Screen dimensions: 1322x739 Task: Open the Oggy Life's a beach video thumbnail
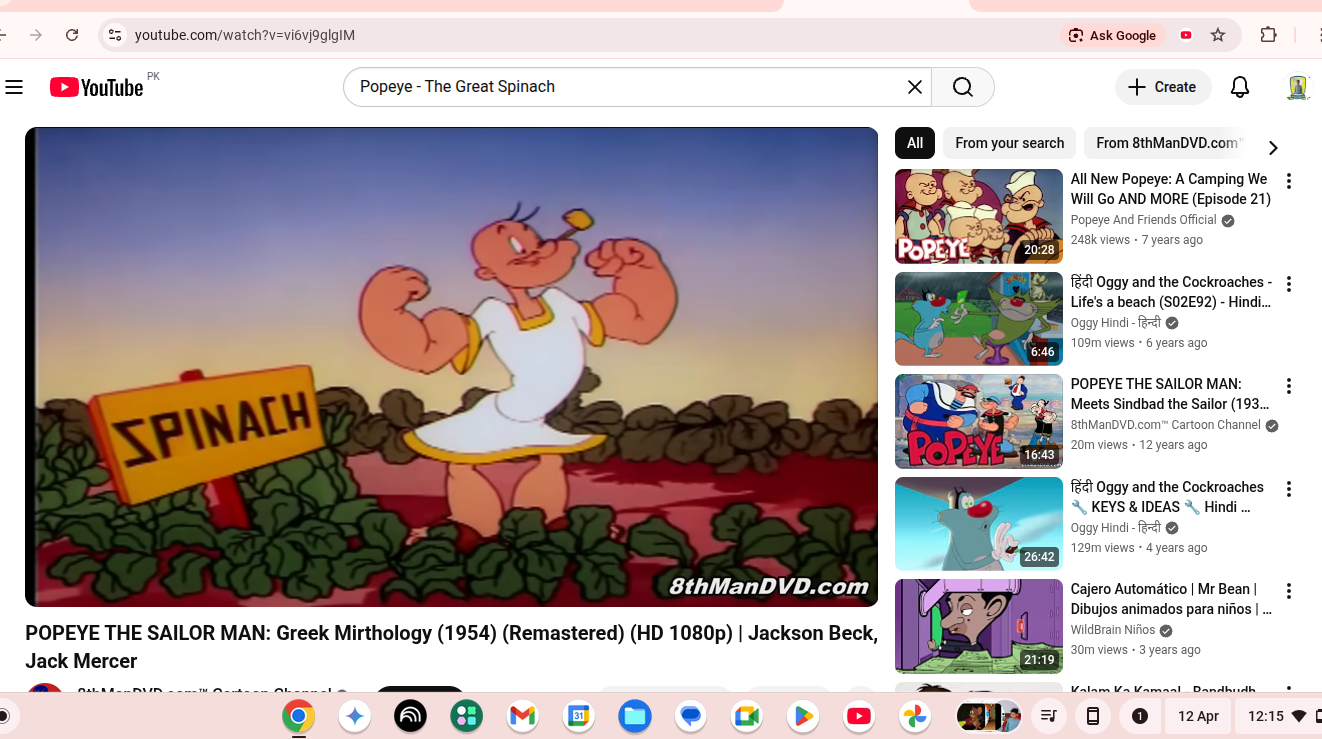(x=978, y=319)
